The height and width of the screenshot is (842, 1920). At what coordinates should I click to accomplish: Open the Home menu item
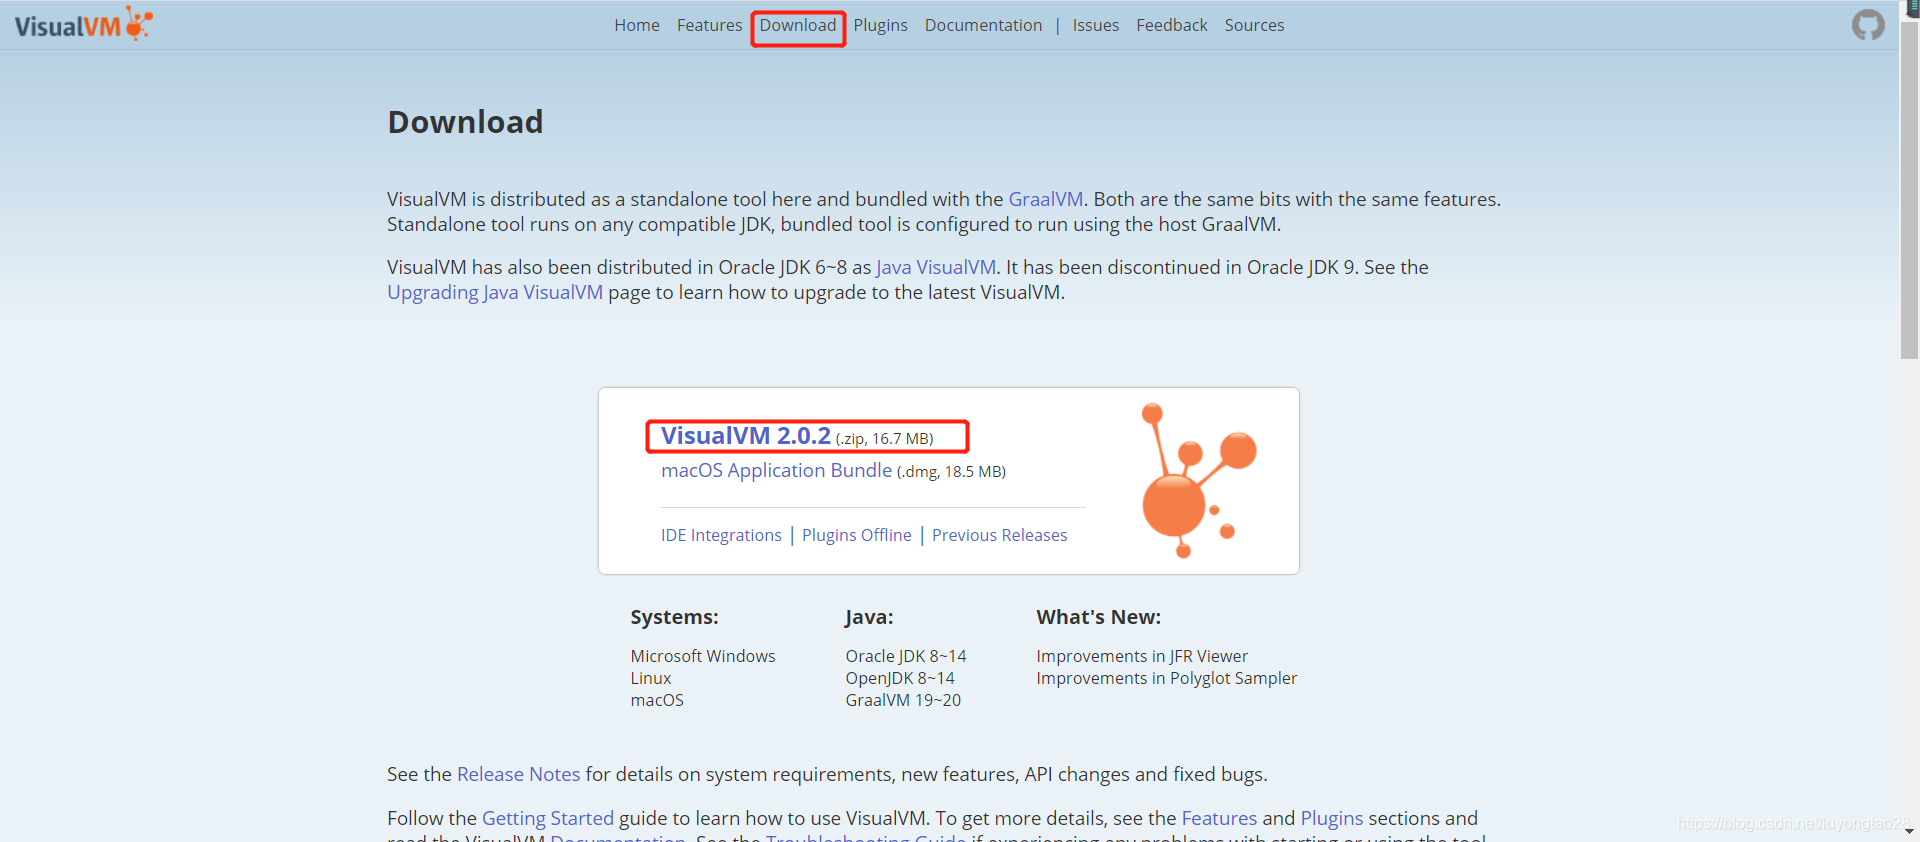[x=637, y=25]
